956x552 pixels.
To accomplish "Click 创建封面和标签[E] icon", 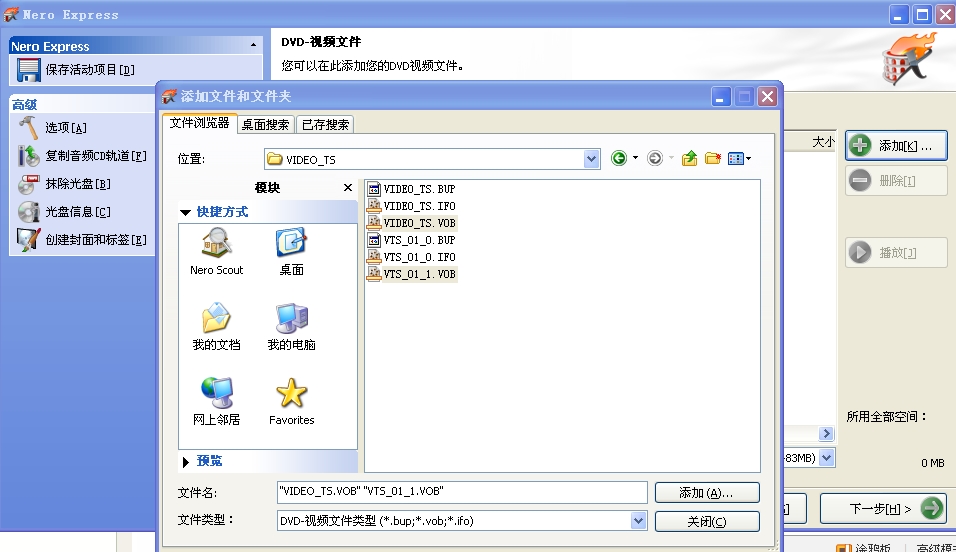I will coord(28,240).
